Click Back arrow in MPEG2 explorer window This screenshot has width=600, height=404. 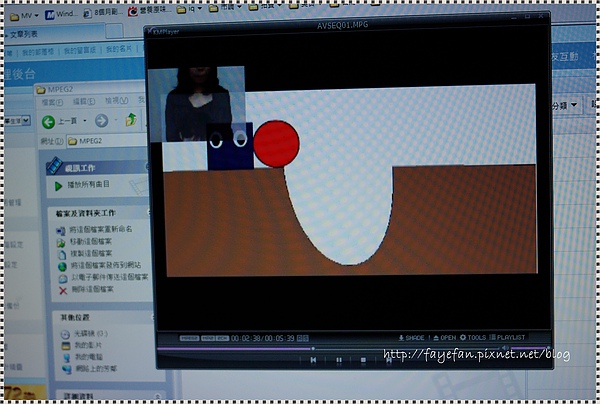click(x=49, y=122)
